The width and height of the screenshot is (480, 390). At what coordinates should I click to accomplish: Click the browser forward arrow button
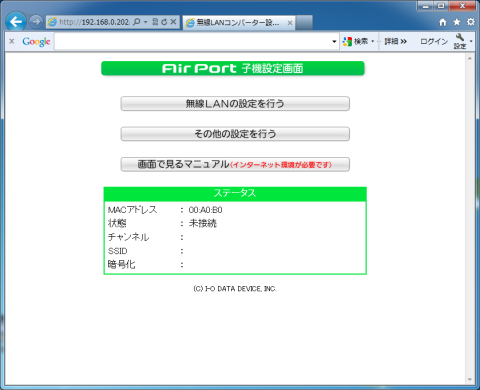pyautogui.click(x=36, y=22)
